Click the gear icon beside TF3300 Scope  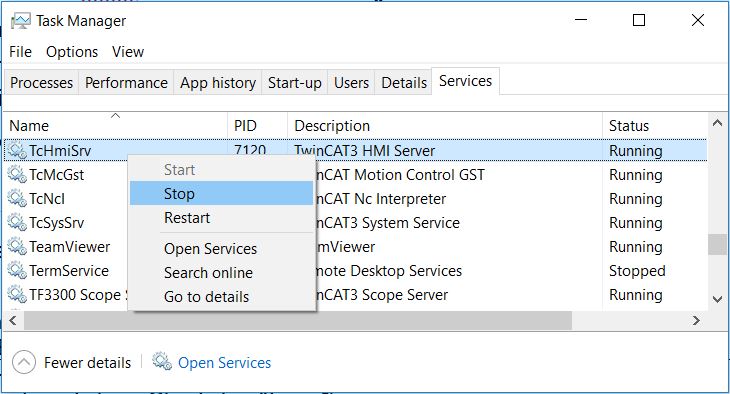17,294
